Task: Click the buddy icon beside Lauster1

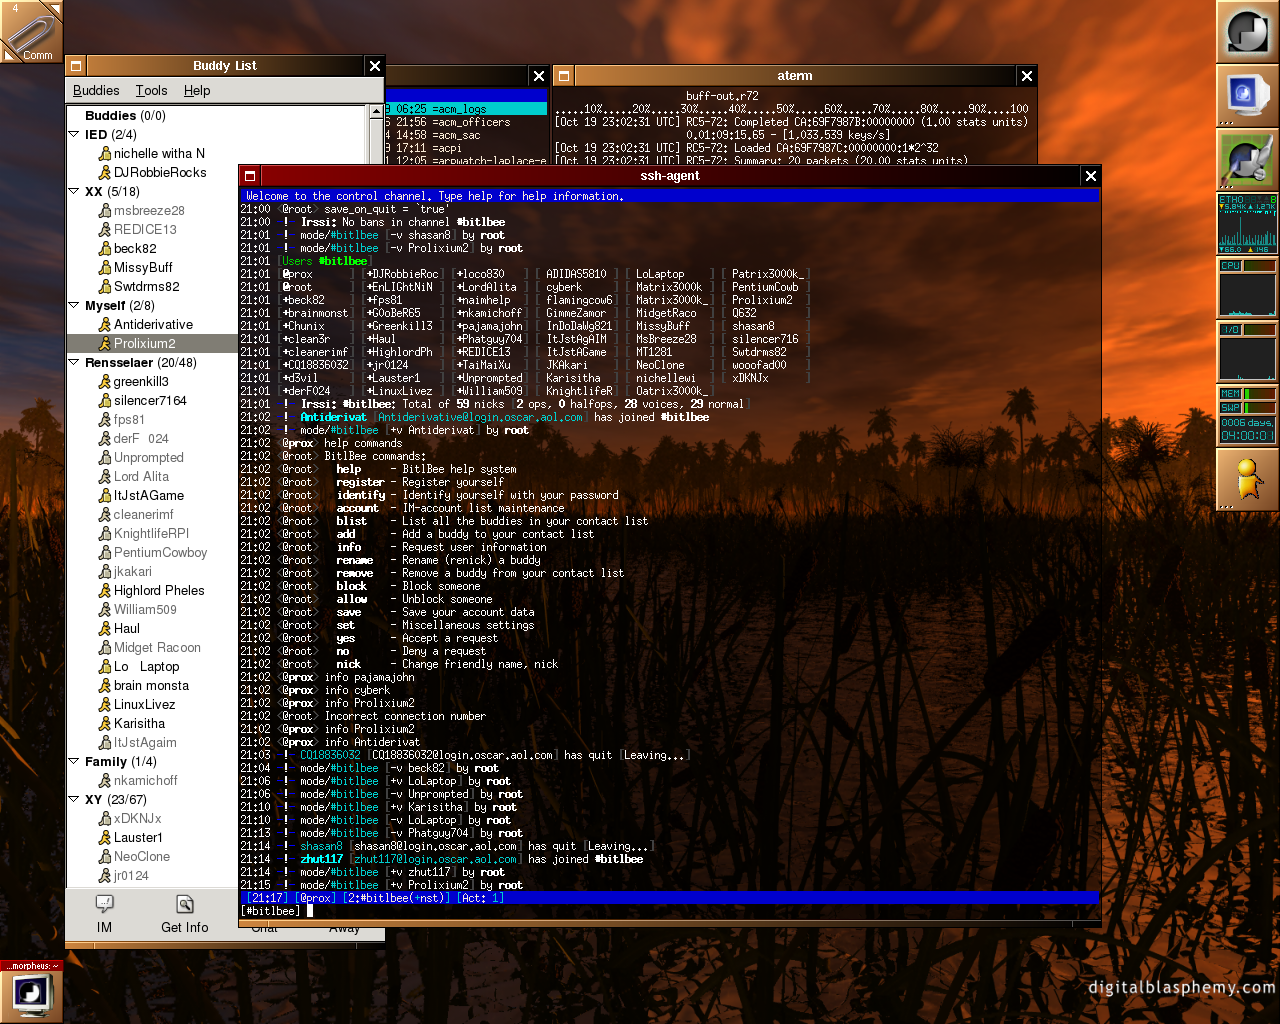Action: (104, 838)
